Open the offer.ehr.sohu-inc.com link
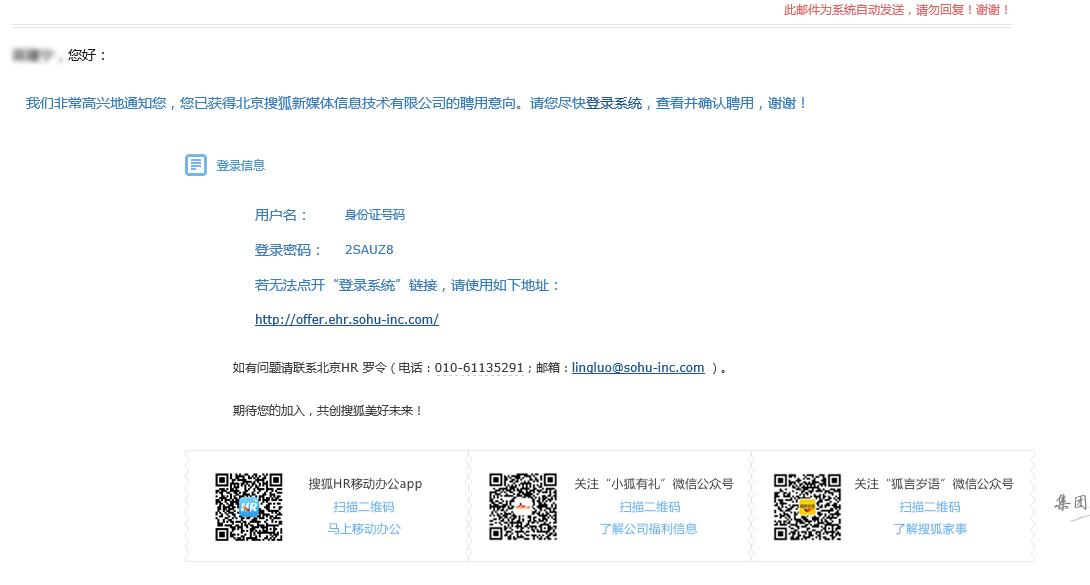The width and height of the screenshot is (1090, 585). point(346,319)
